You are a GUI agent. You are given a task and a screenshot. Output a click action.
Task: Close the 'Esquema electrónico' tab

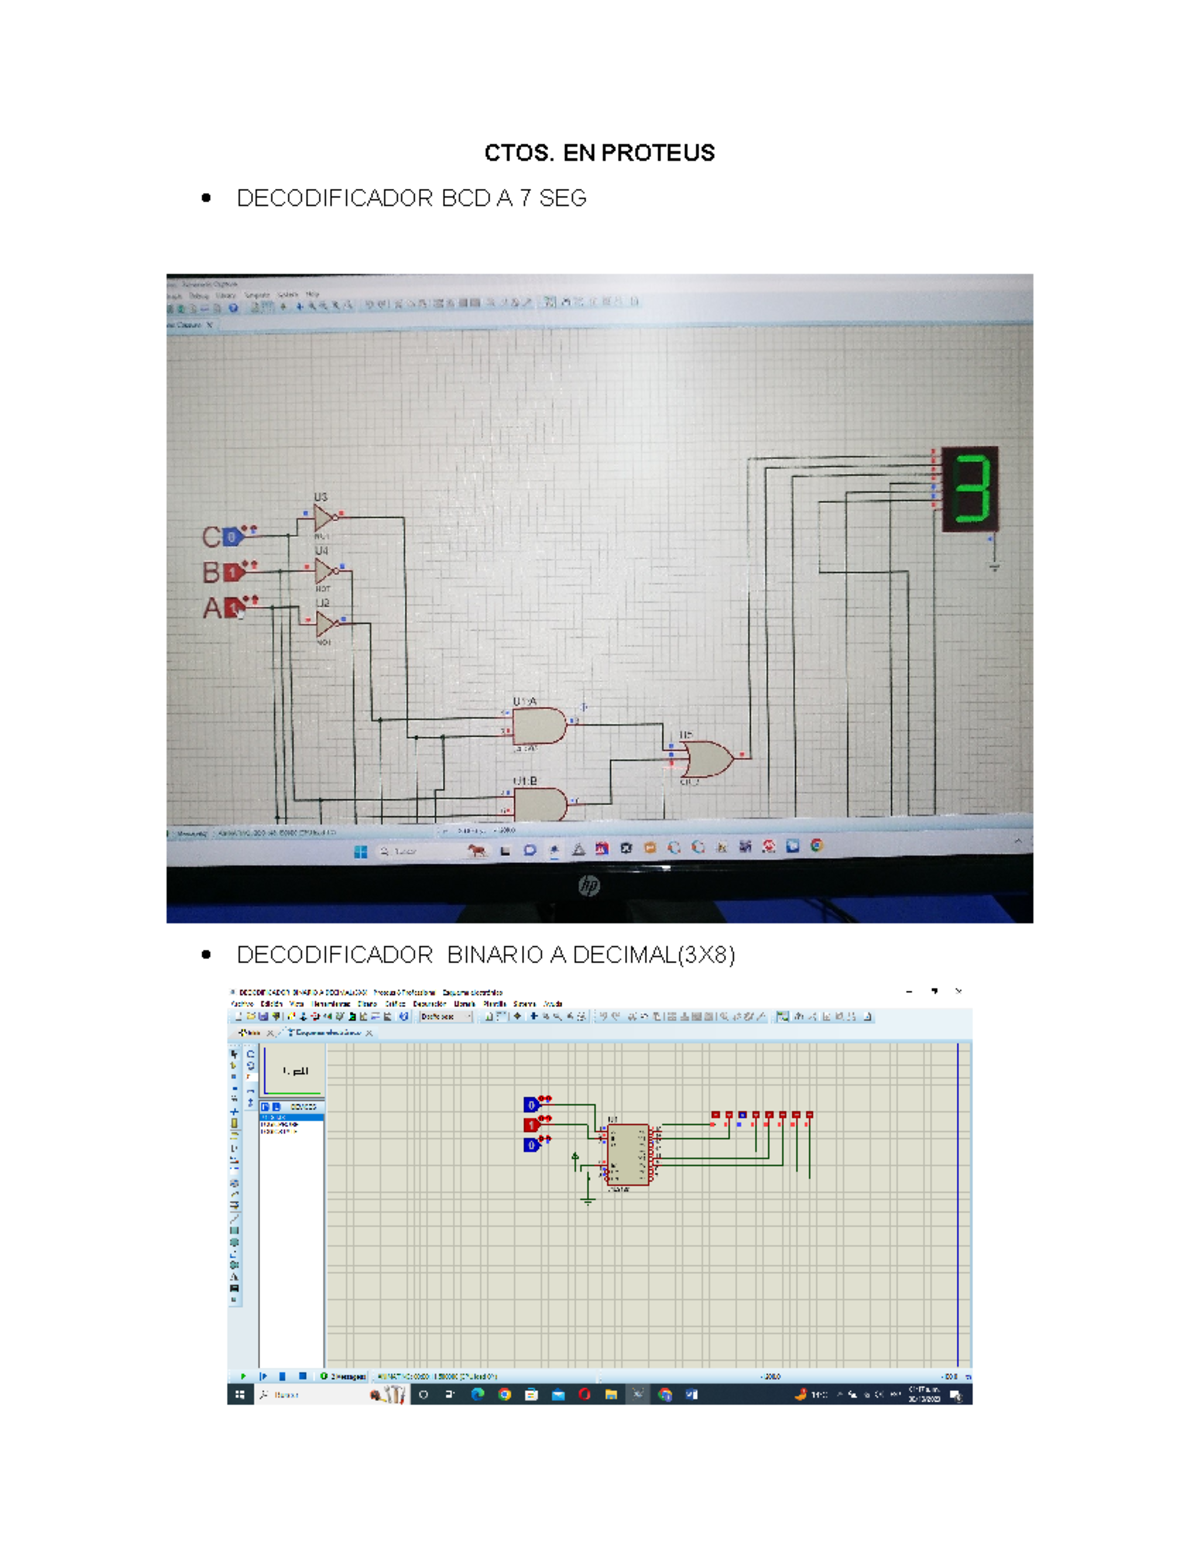(x=369, y=1033)
